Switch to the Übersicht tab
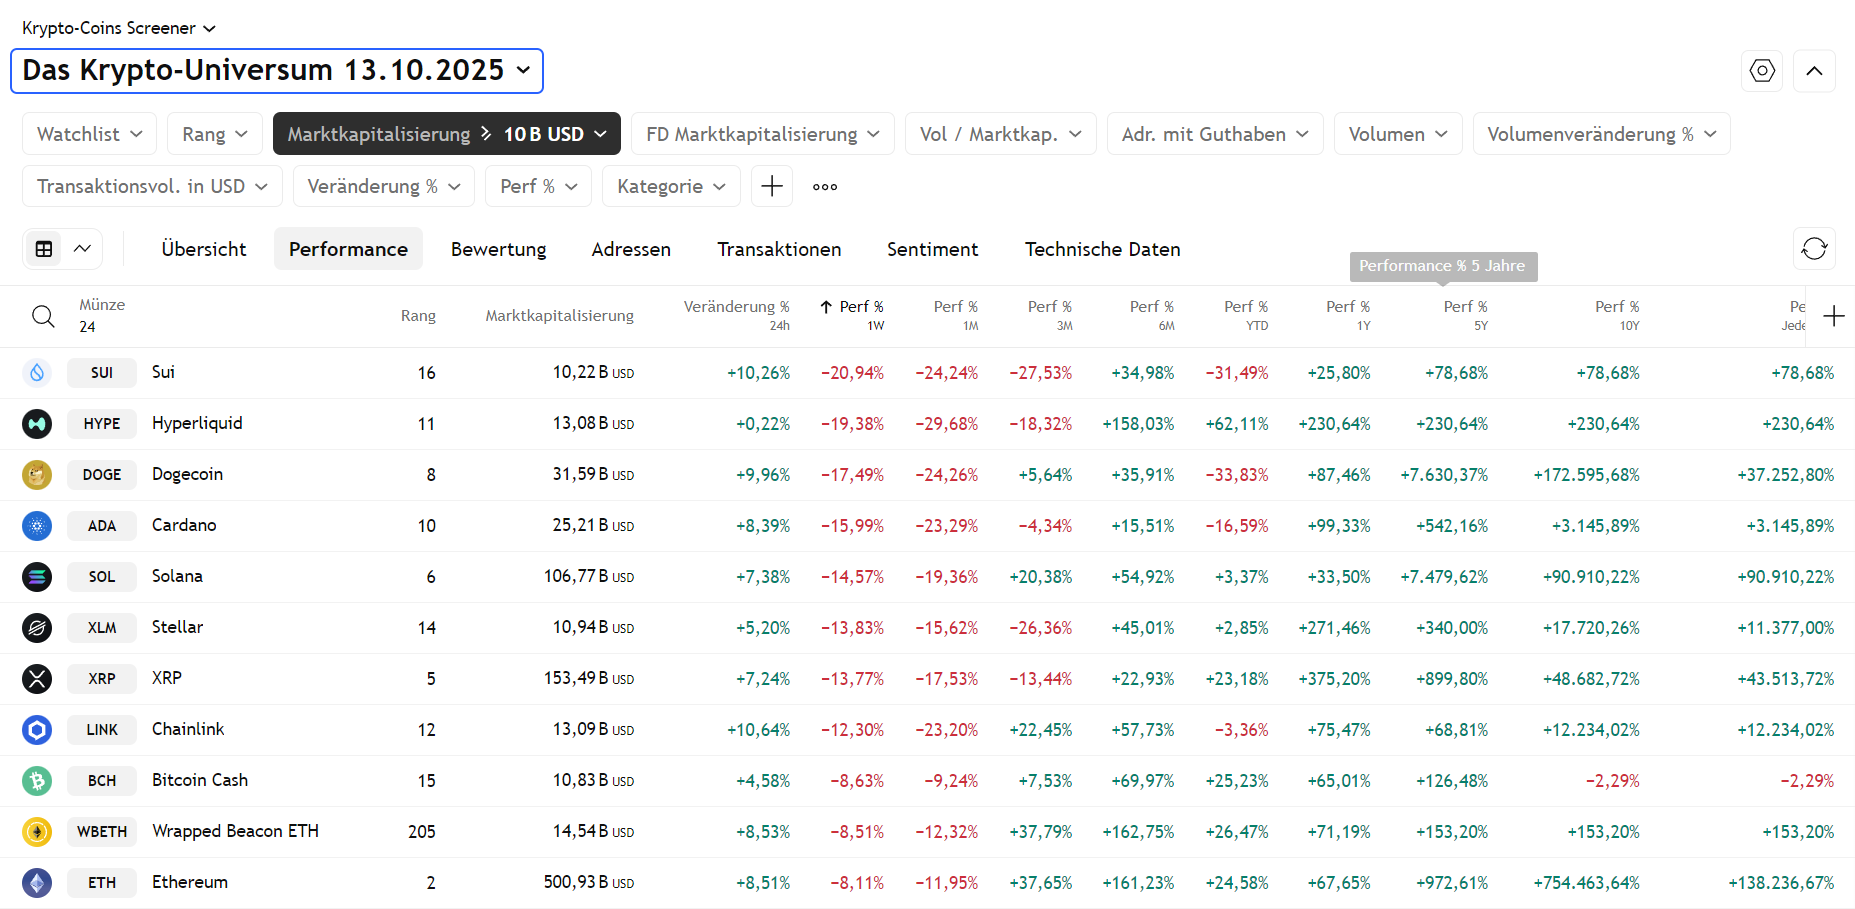This screenshot has height=909, width=1855. coord(204,249)
